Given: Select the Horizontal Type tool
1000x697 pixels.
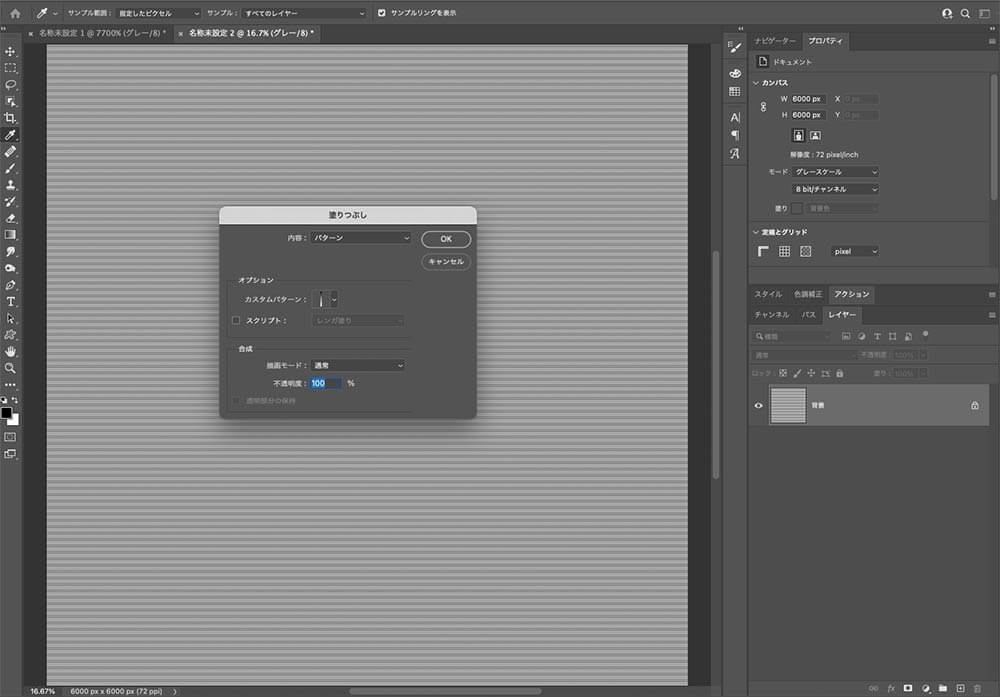Looking at the screenshot, I should click(x=10, y=302).
